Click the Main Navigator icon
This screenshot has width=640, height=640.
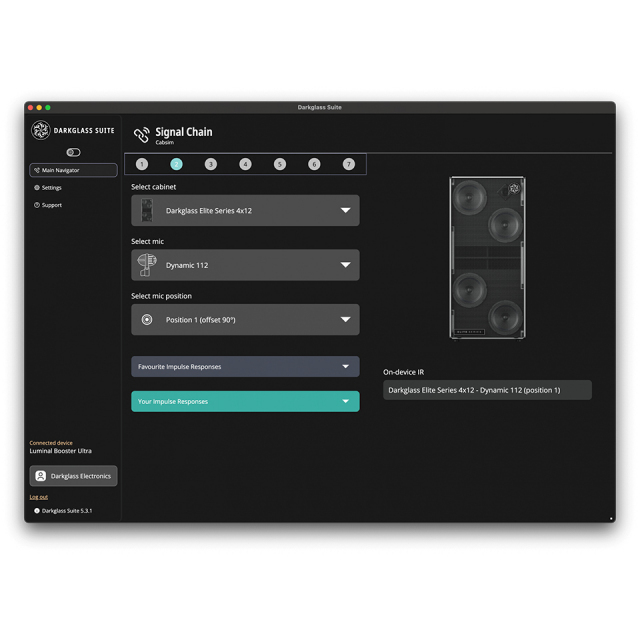click(37, 170)
